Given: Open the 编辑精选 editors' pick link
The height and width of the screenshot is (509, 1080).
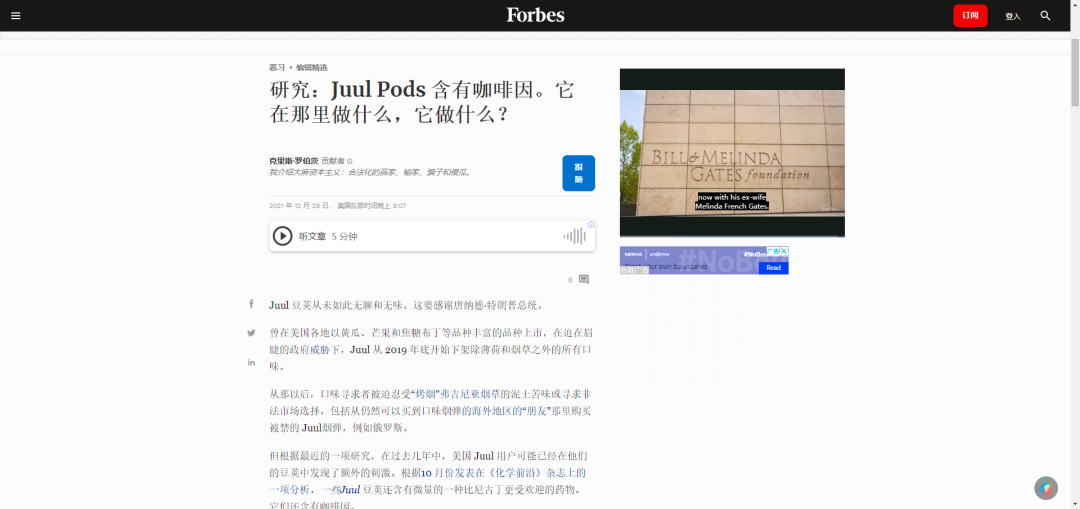Looking at the screenshot, I should click(x=312, y=67).
